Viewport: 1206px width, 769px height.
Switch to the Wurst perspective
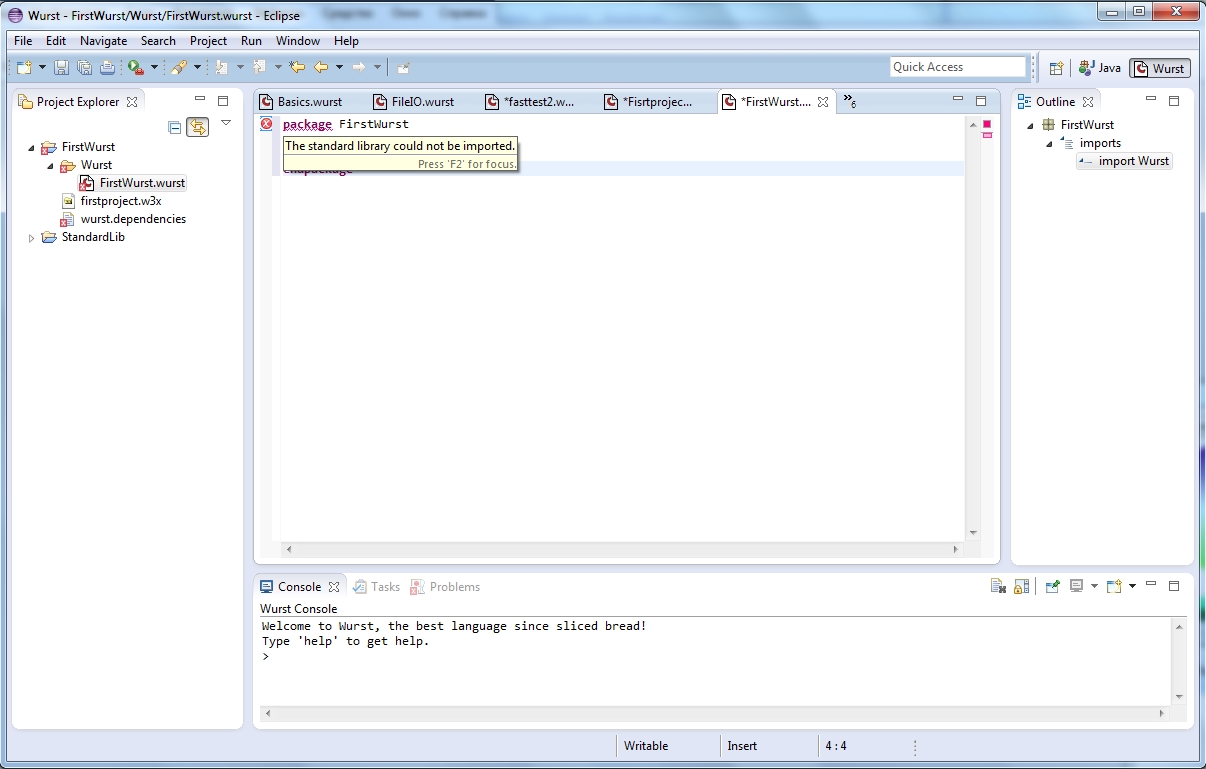point(1160,68)
